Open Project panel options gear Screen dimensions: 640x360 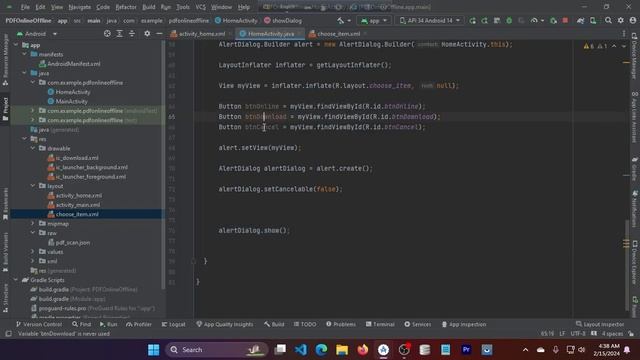pyautogui.click(x=147, y=34)
